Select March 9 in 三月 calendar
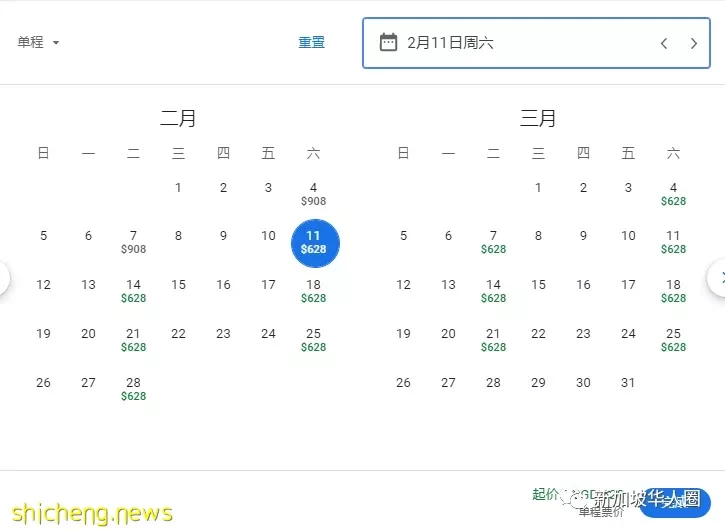725x531 pixels. pos(584,236)
